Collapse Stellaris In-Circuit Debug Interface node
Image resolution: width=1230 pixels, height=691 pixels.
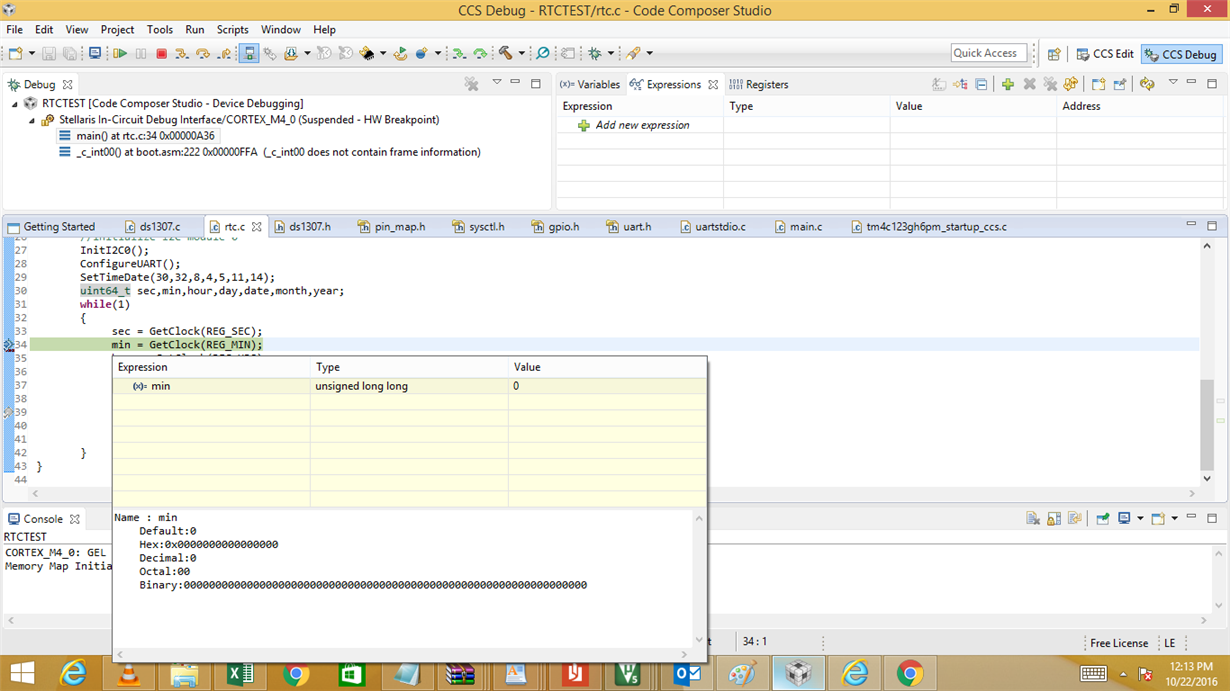pos(32,120)
